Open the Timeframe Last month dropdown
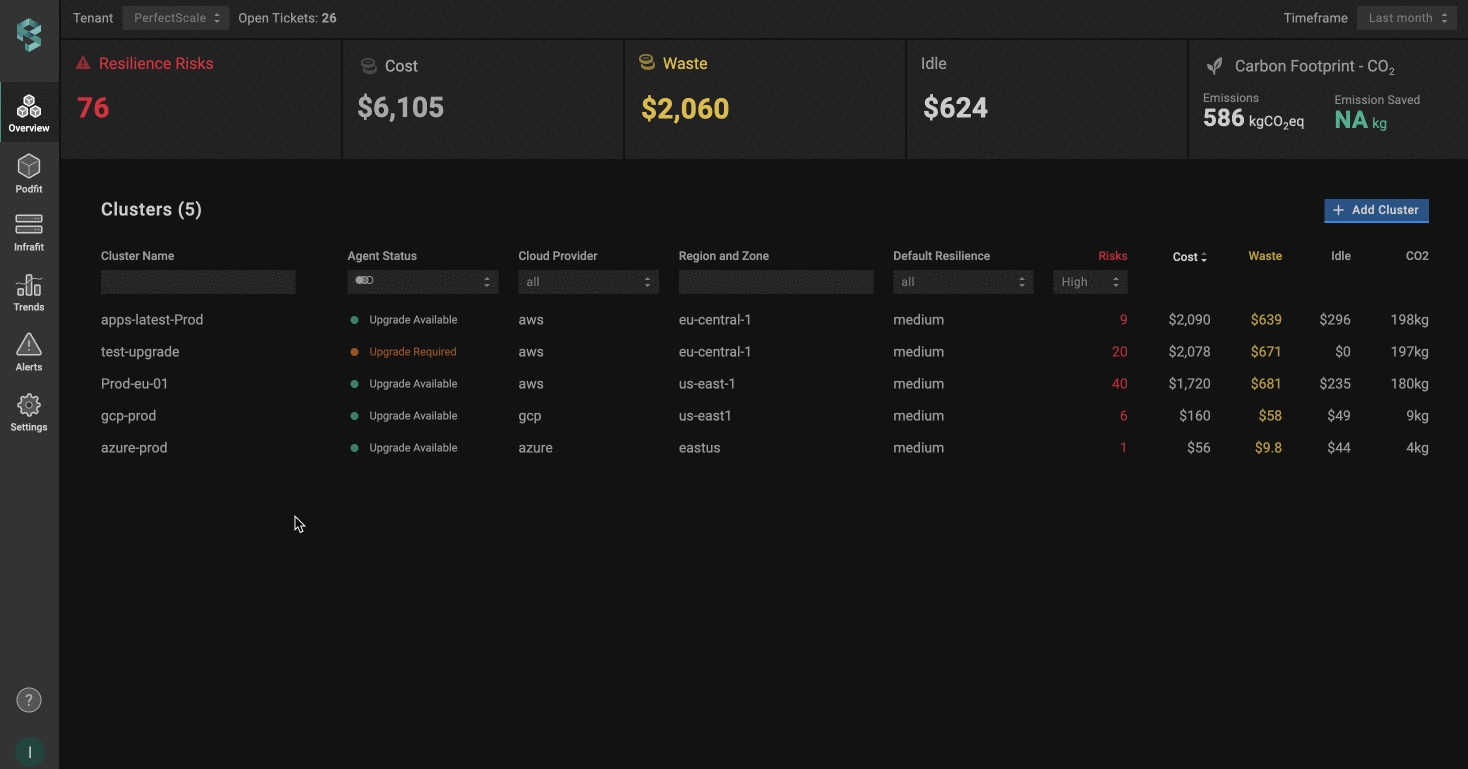The image size is (1468, 769). pyautogui.click(x=1407, y=18)
